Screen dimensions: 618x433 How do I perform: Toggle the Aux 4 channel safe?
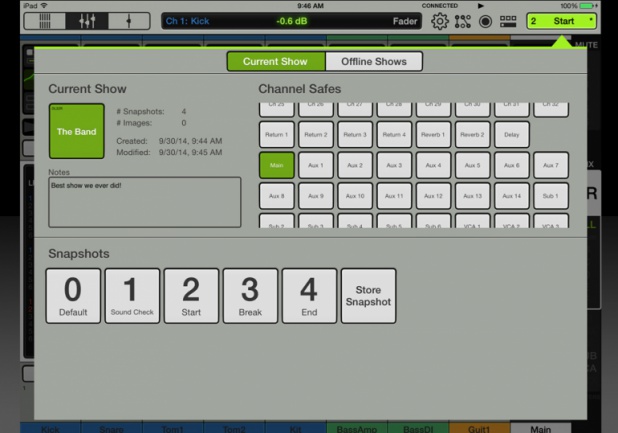tap(433, 165)
